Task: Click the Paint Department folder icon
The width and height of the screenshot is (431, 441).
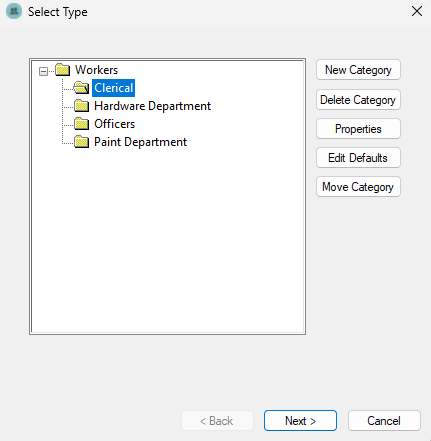Action: (82, 142)
